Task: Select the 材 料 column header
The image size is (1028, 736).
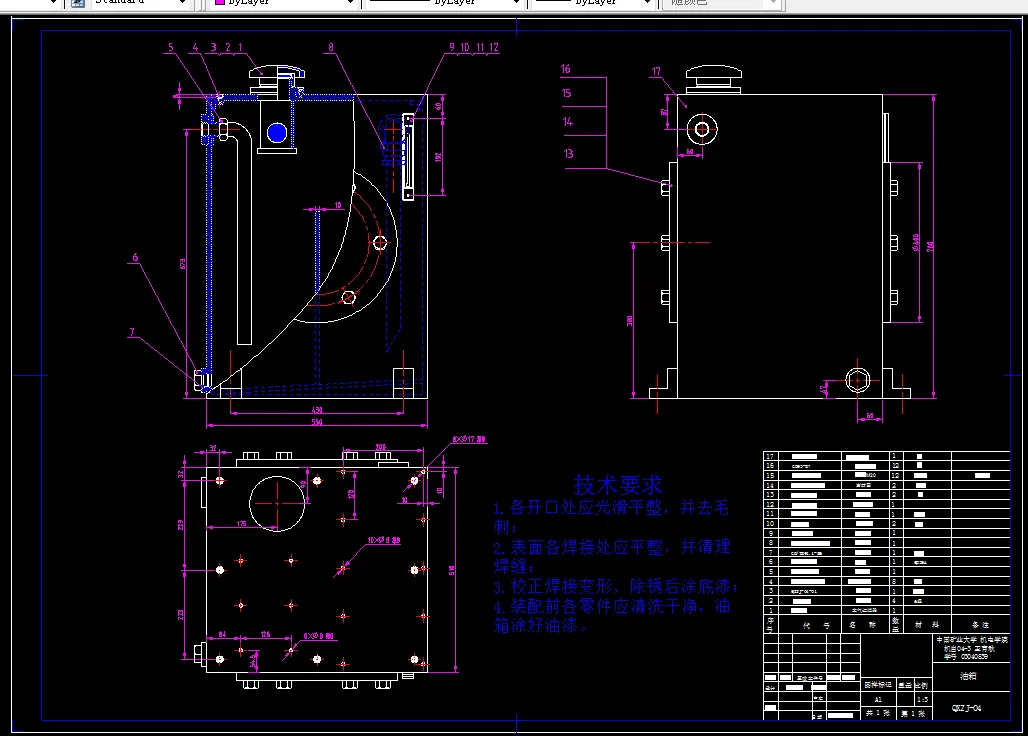Action: pyautogui.click(x=927, y=625)
